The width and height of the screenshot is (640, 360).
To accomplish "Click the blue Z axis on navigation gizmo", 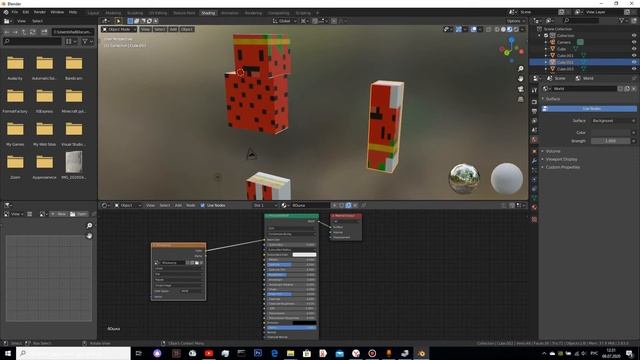I will point(511,40).
